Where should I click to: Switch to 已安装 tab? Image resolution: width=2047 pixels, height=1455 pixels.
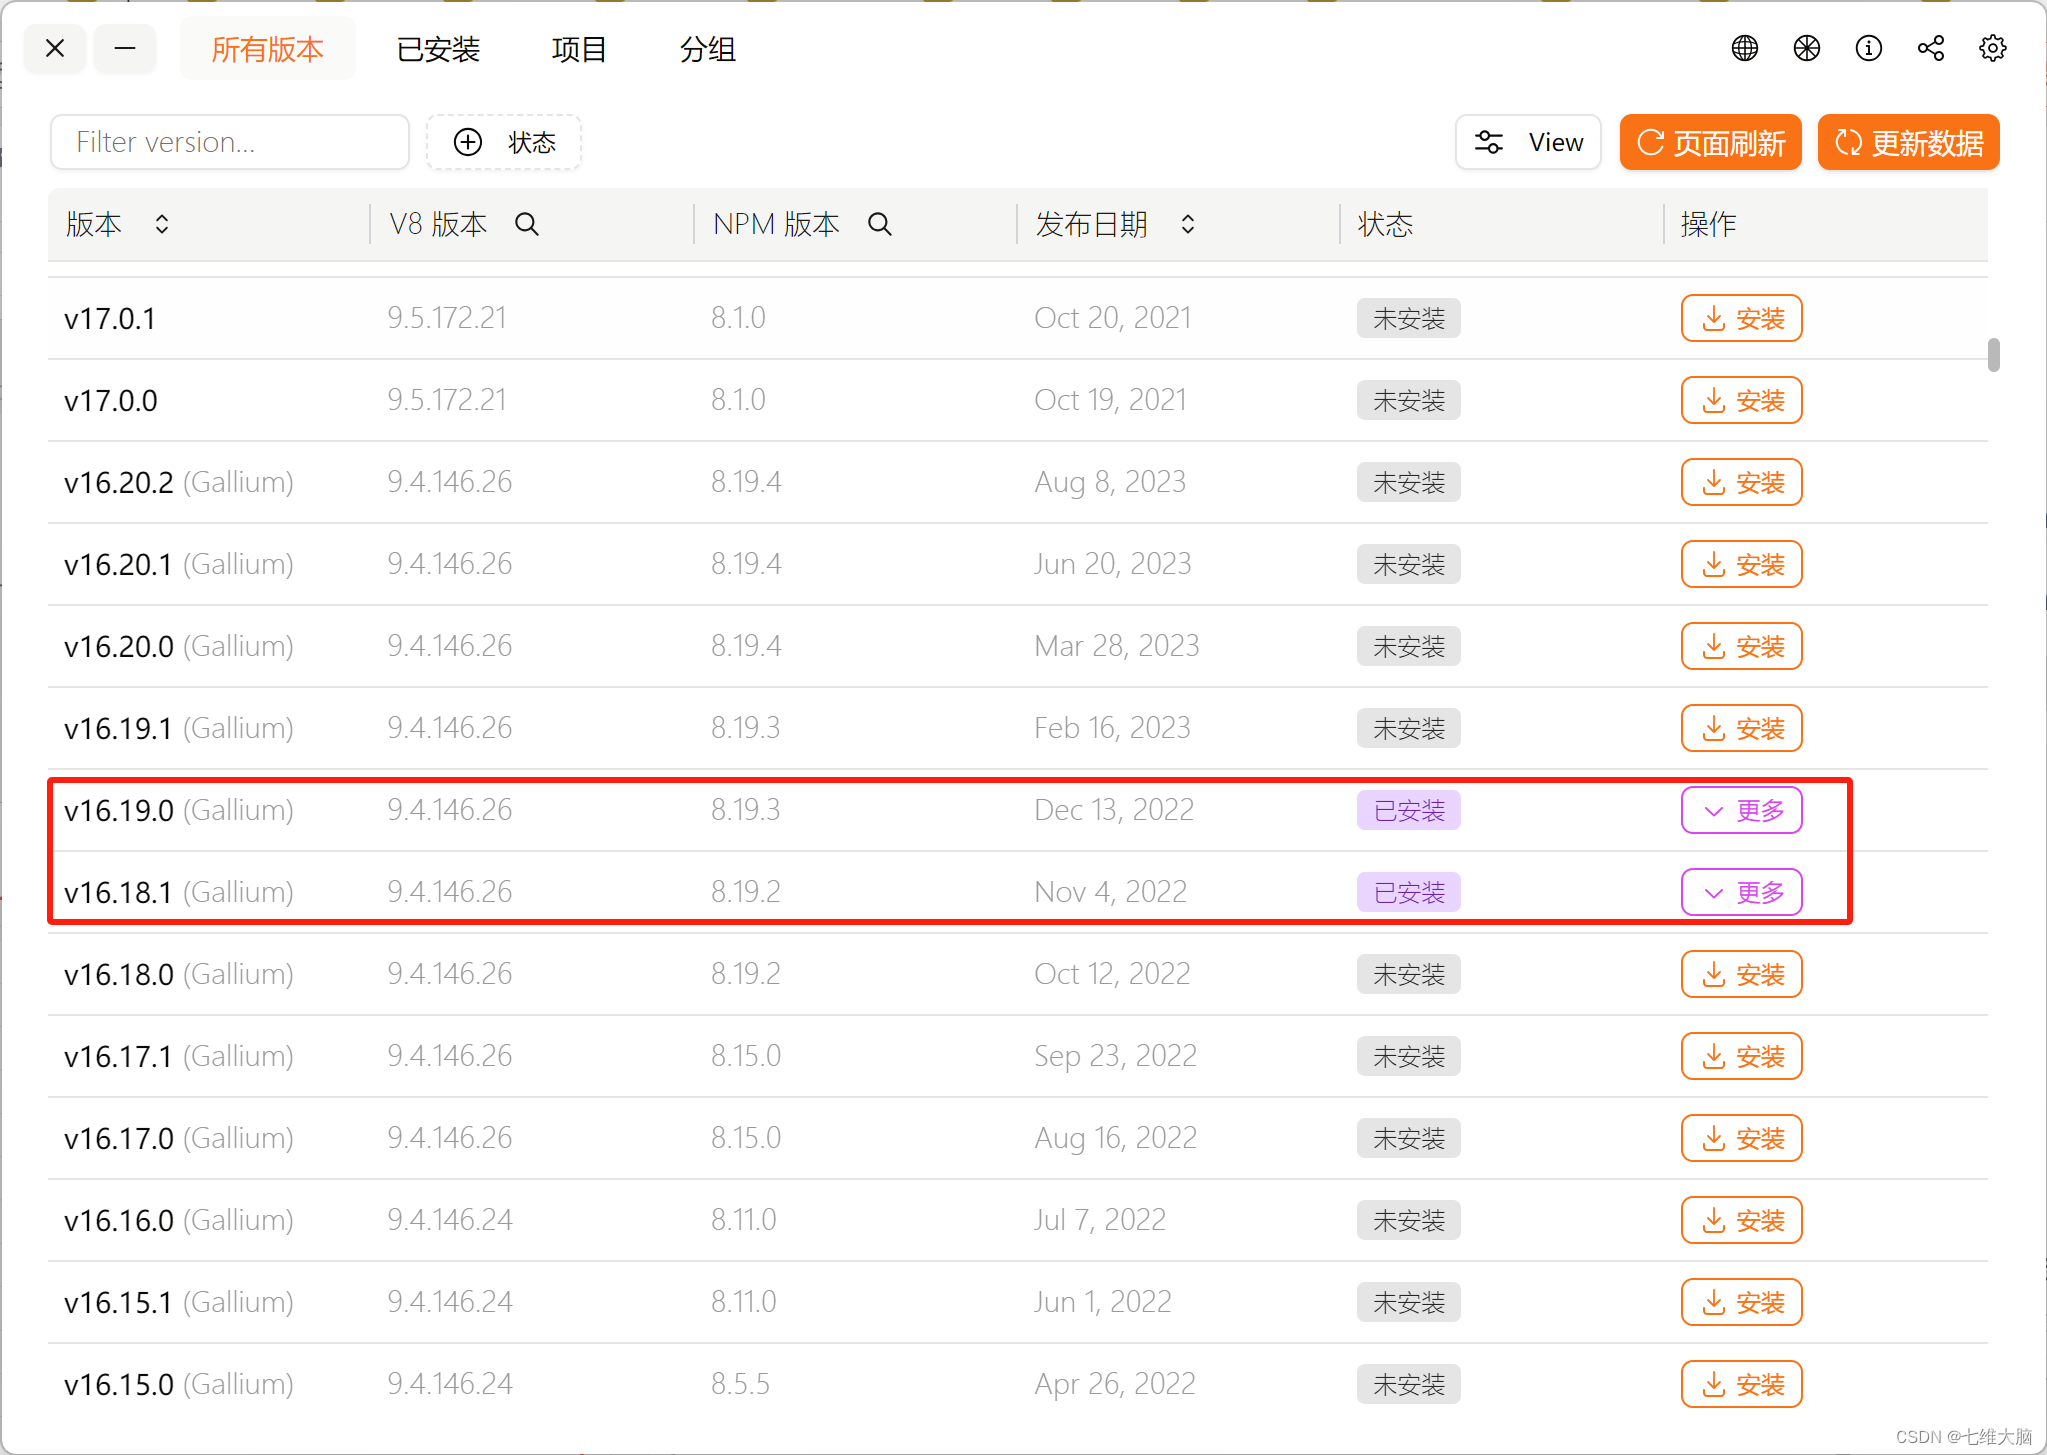click(x=438, y=49)
